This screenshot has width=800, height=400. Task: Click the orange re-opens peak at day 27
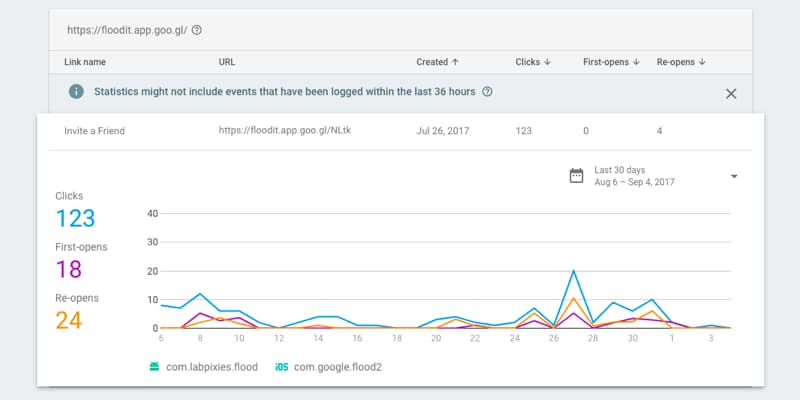pyautogui.click(x=574, y=298)
